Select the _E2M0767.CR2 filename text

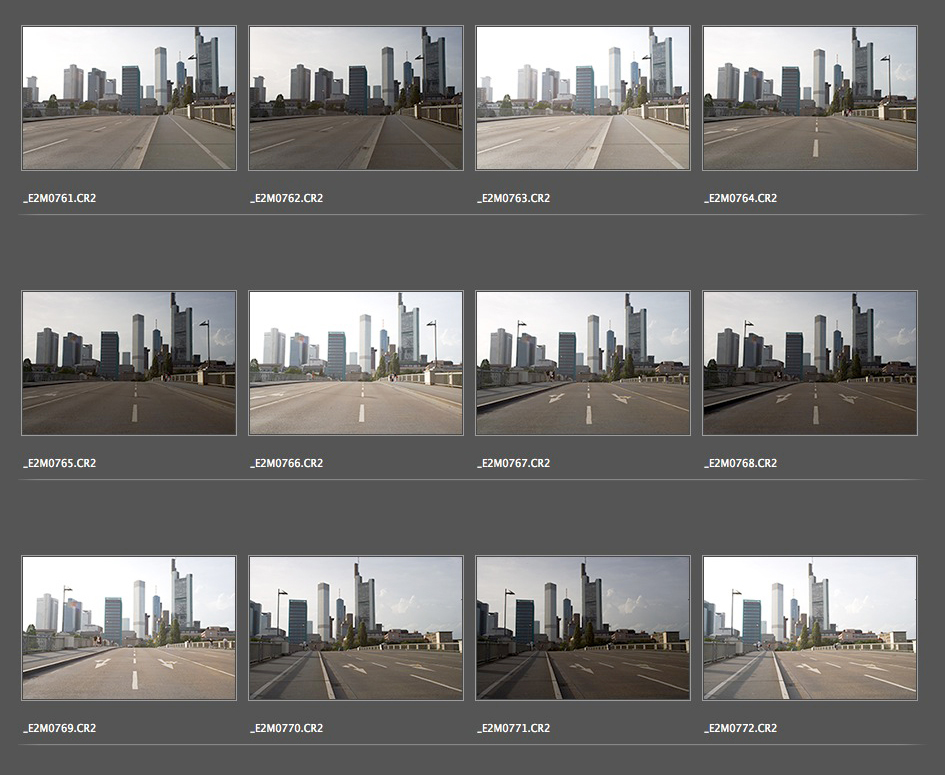click(x=513, y=463)
